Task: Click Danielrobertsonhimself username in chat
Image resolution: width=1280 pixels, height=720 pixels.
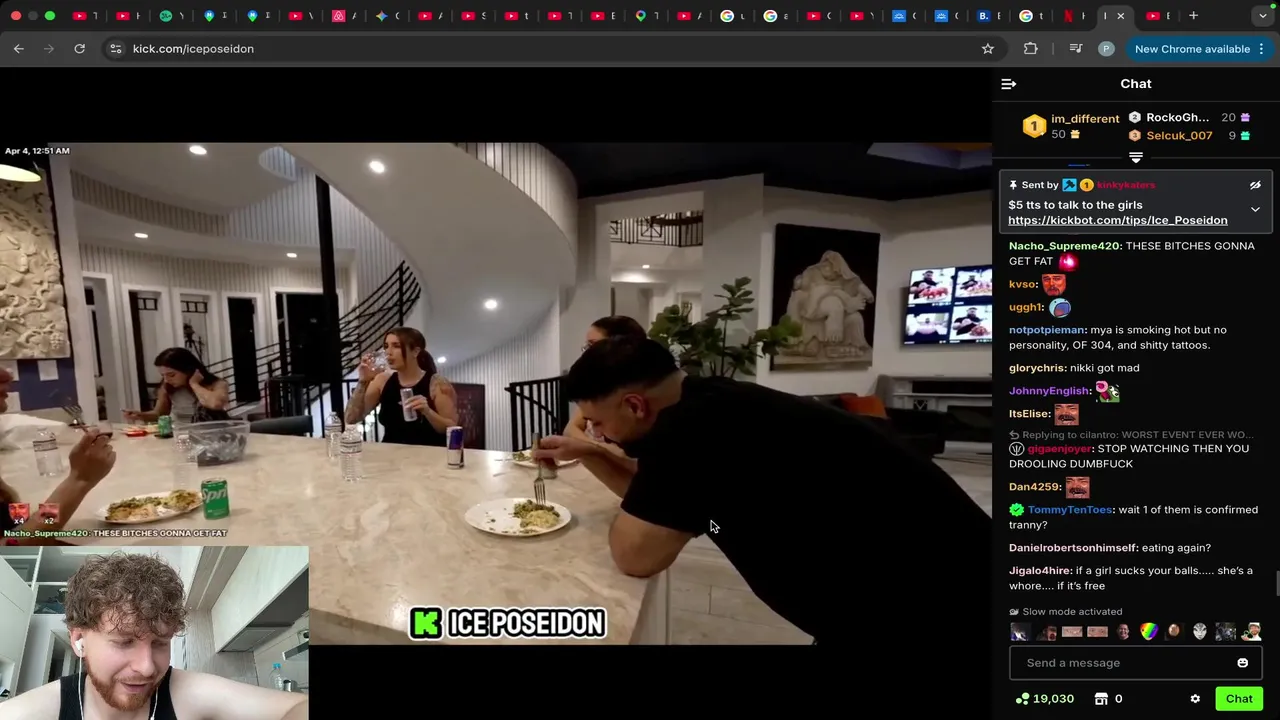Action: (x=1073, y=548)
